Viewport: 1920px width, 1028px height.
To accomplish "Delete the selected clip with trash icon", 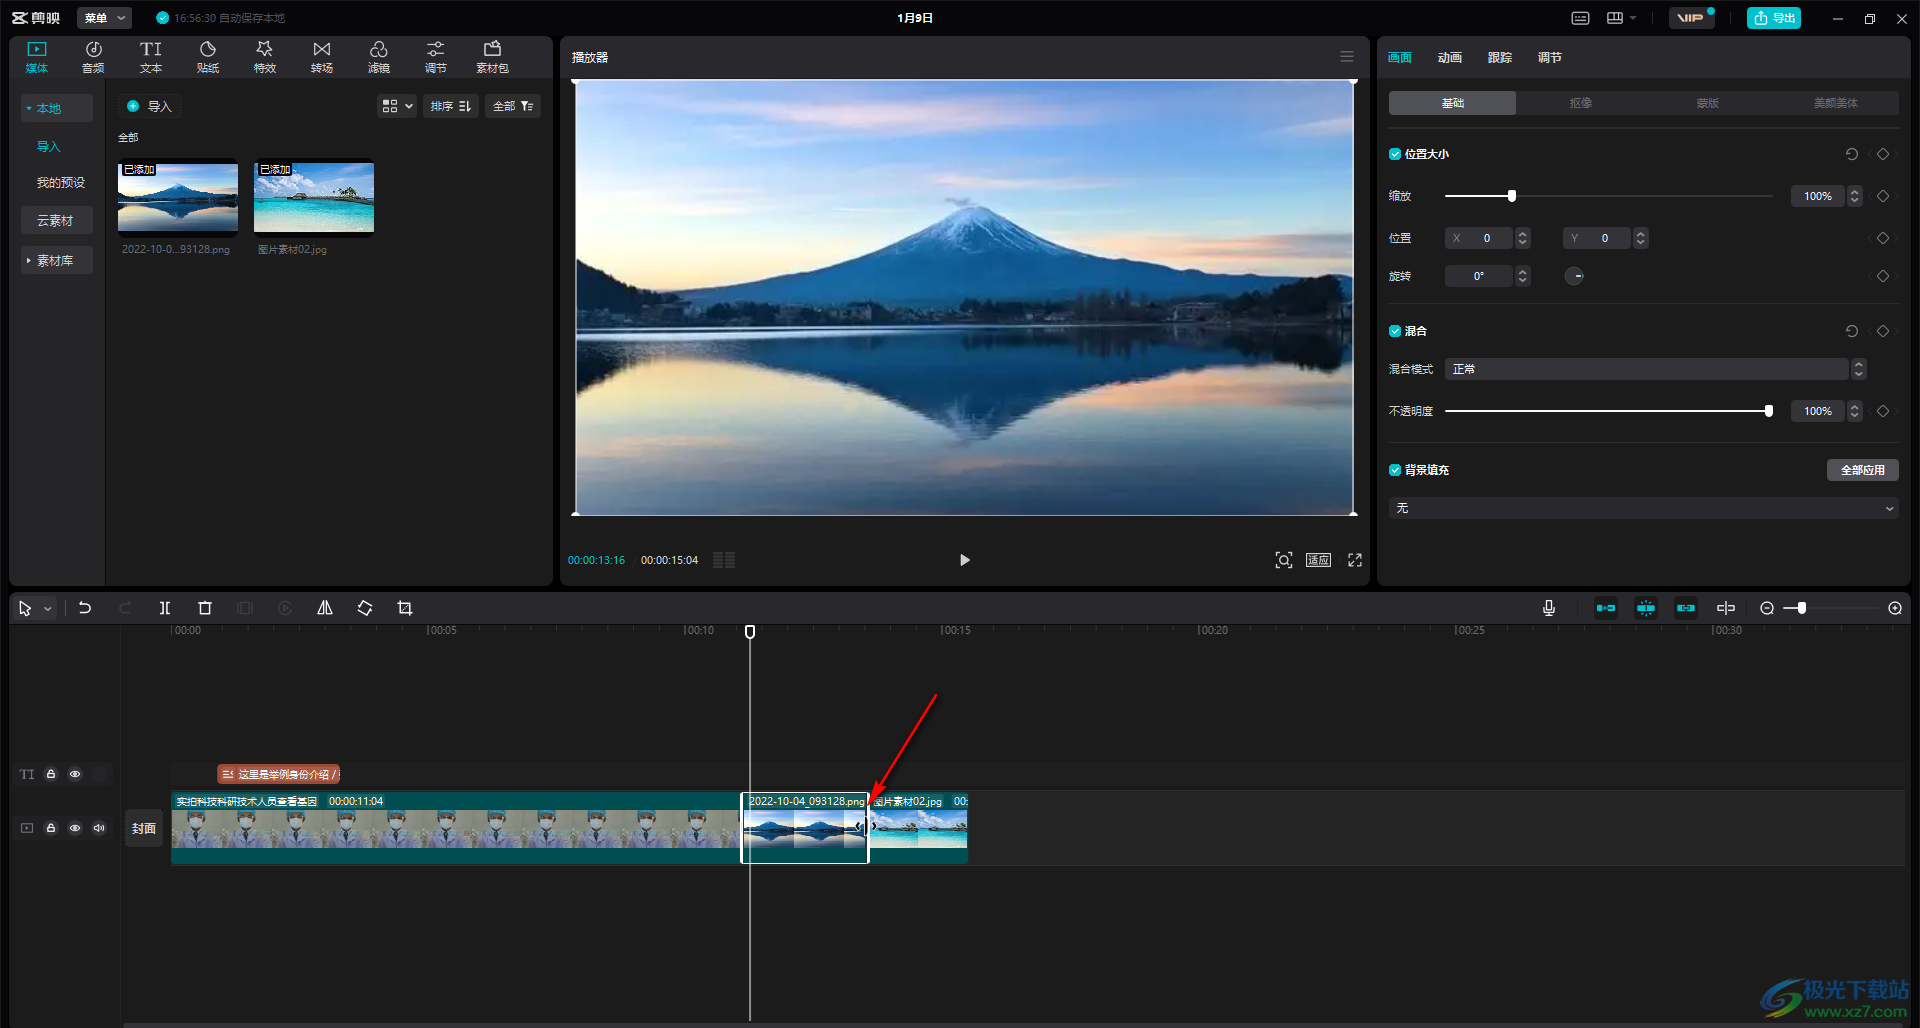I will click(205, 608).
